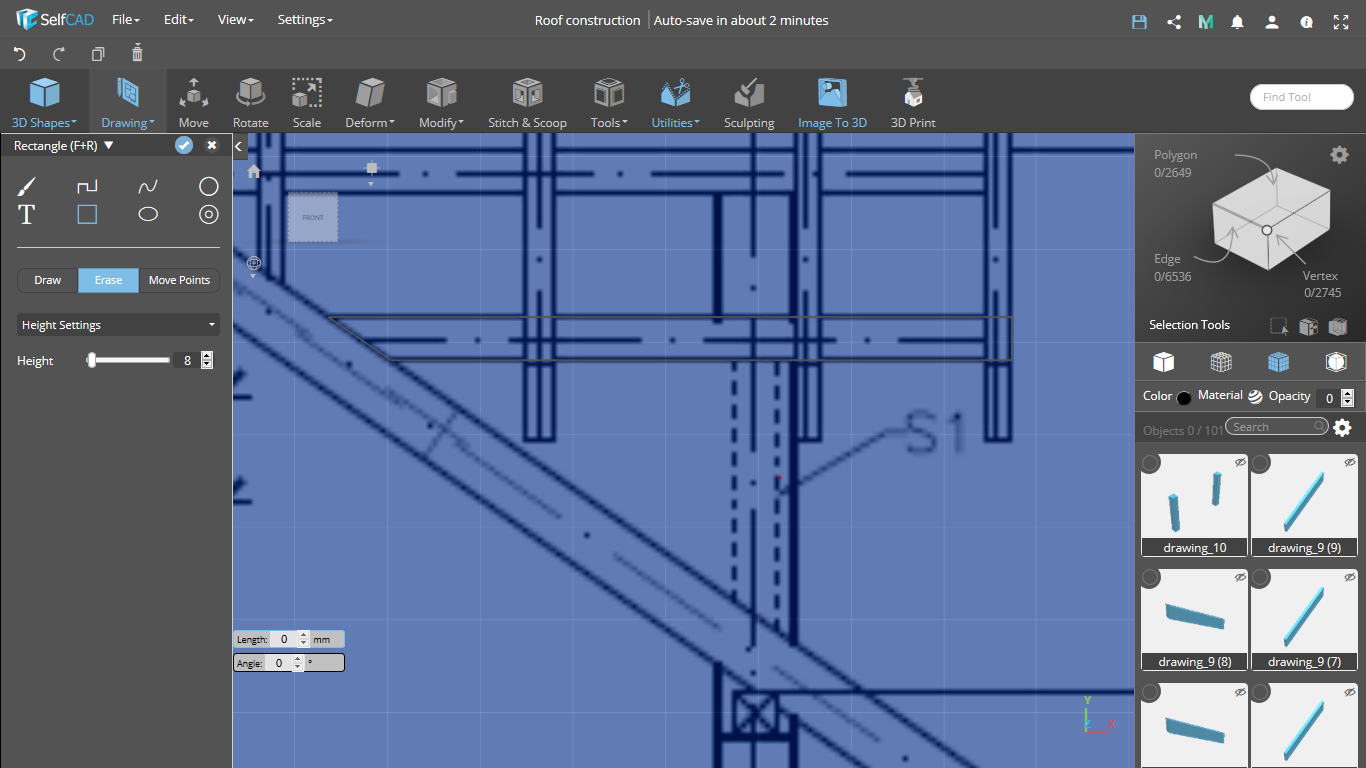Open selection settings gear icon
The width and height of the screenshot is (1366, 768).
point(1339,154)
